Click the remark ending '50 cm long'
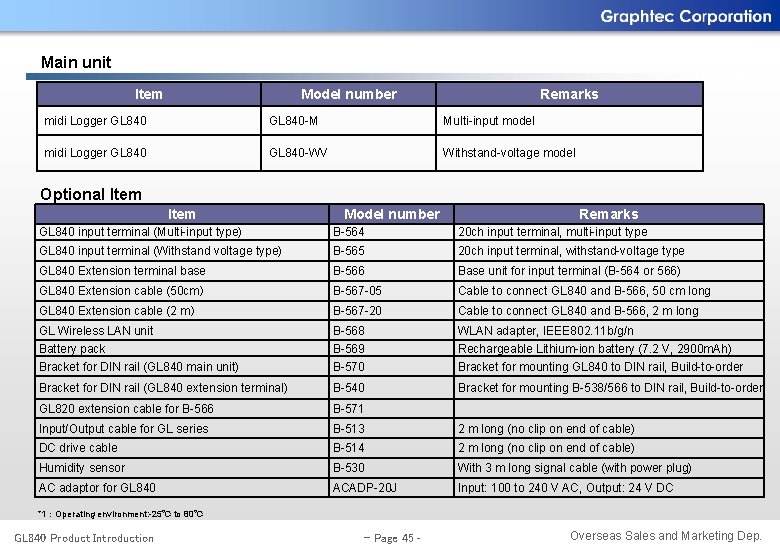The height and width of the screenshot is (551, 780). pyautogui.click(x=584, y=291)
